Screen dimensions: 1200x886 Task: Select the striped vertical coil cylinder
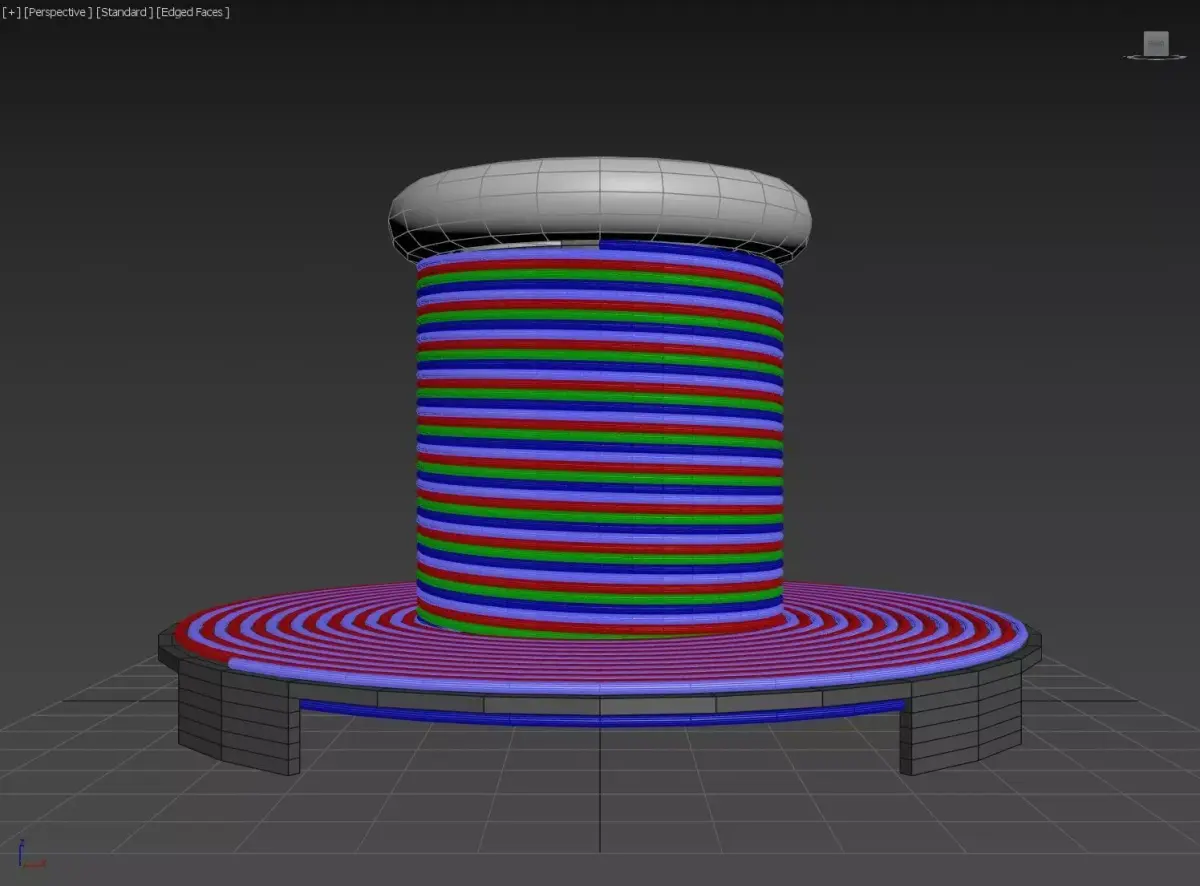[600, 440]
